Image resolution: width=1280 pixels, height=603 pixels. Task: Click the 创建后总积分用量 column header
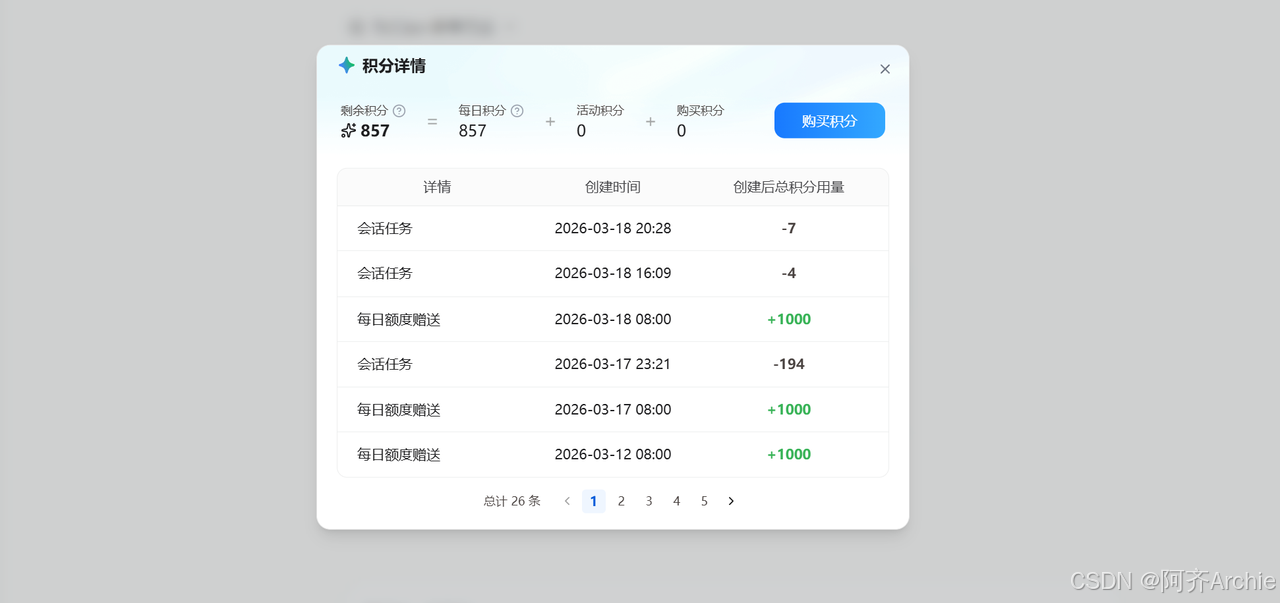pyautogui.click(x=789, y=187)
